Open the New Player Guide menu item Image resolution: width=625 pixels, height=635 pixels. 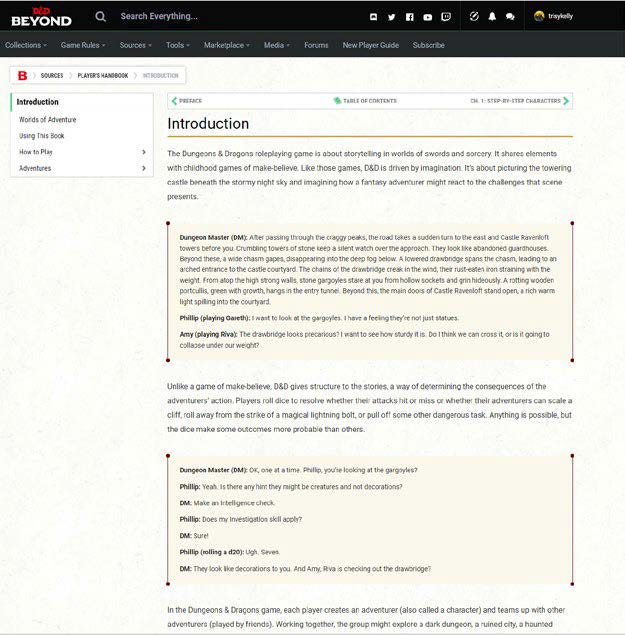pyautogui.click(x=370, y=45)
